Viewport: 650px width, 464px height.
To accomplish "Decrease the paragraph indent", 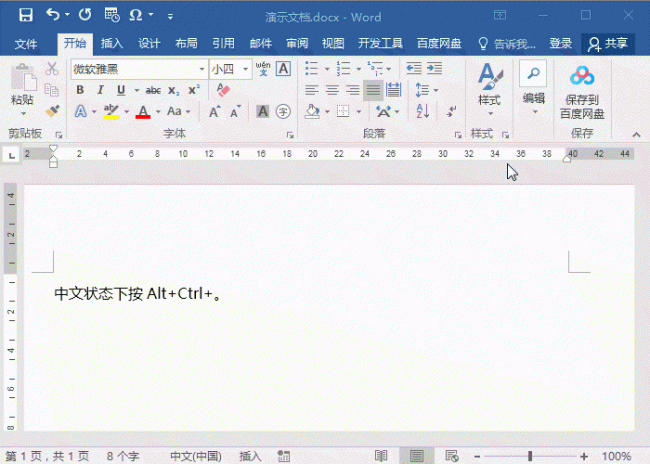I will pyautogui.click(x=414, y=68).
